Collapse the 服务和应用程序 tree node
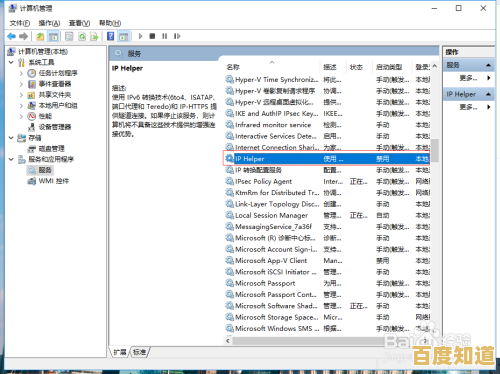 coord(11,159)
